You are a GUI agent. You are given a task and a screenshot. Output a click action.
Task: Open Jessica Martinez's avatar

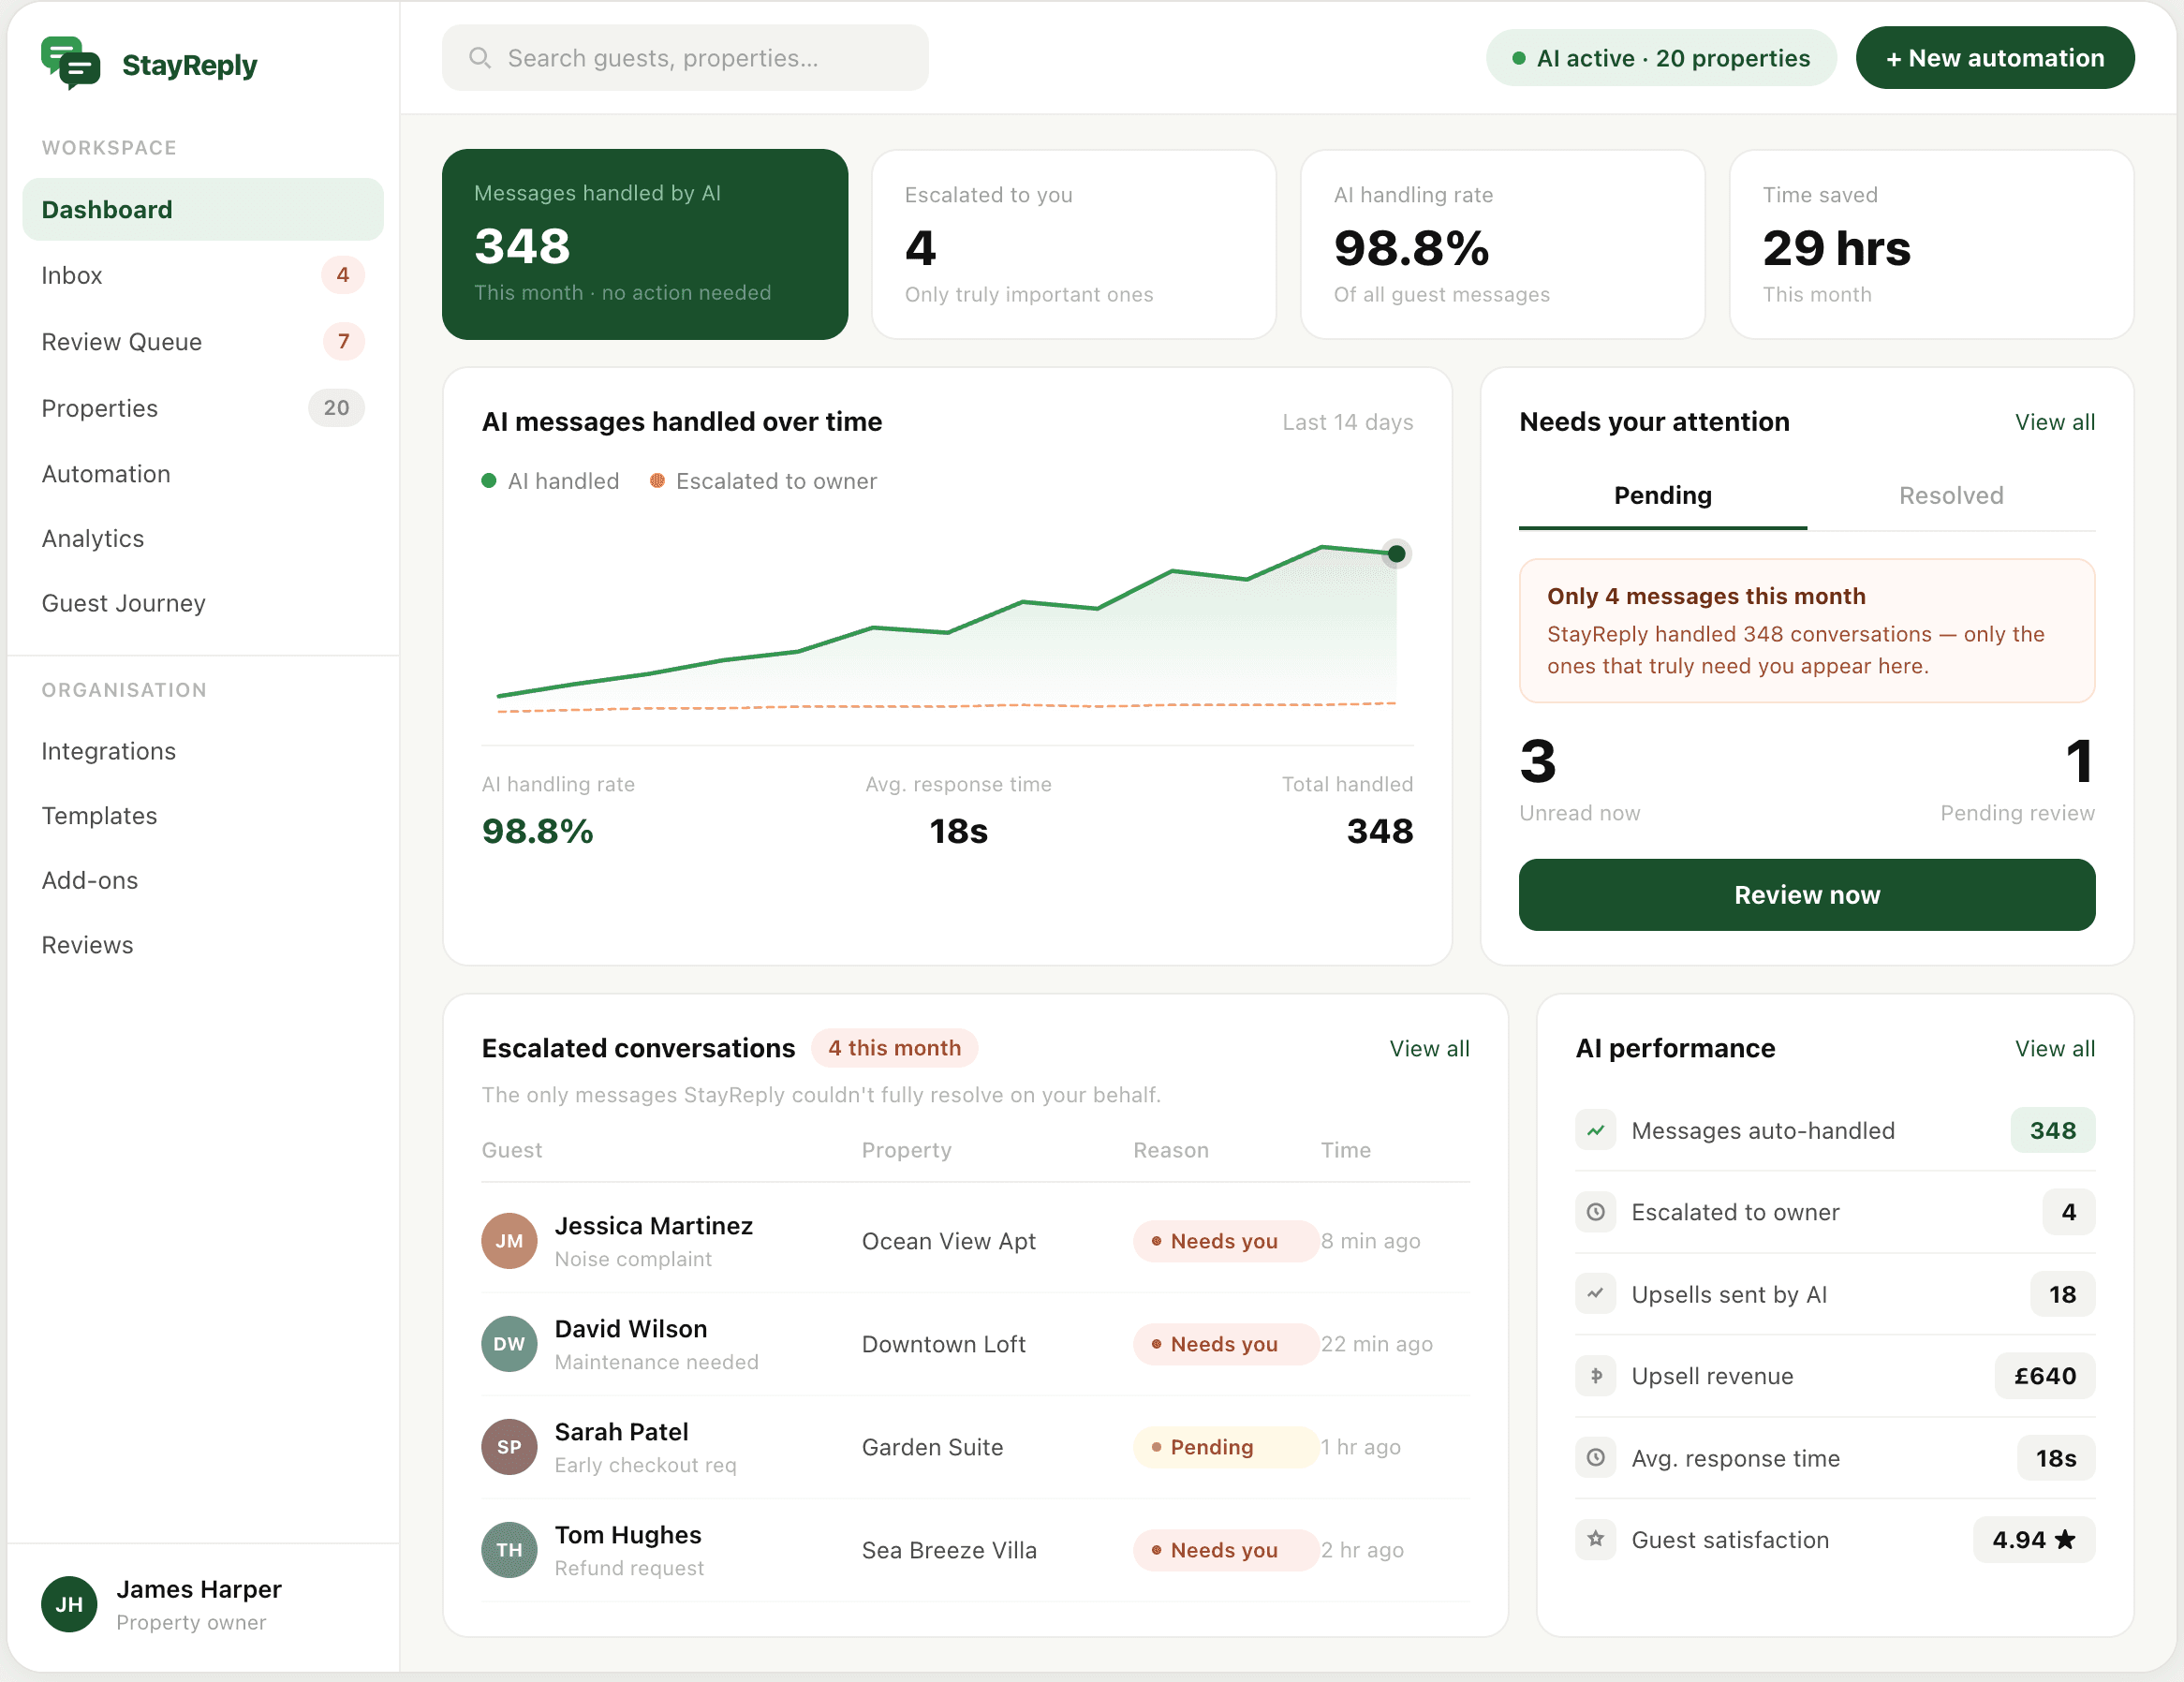pyautogui.click(x=509, y=1241)
